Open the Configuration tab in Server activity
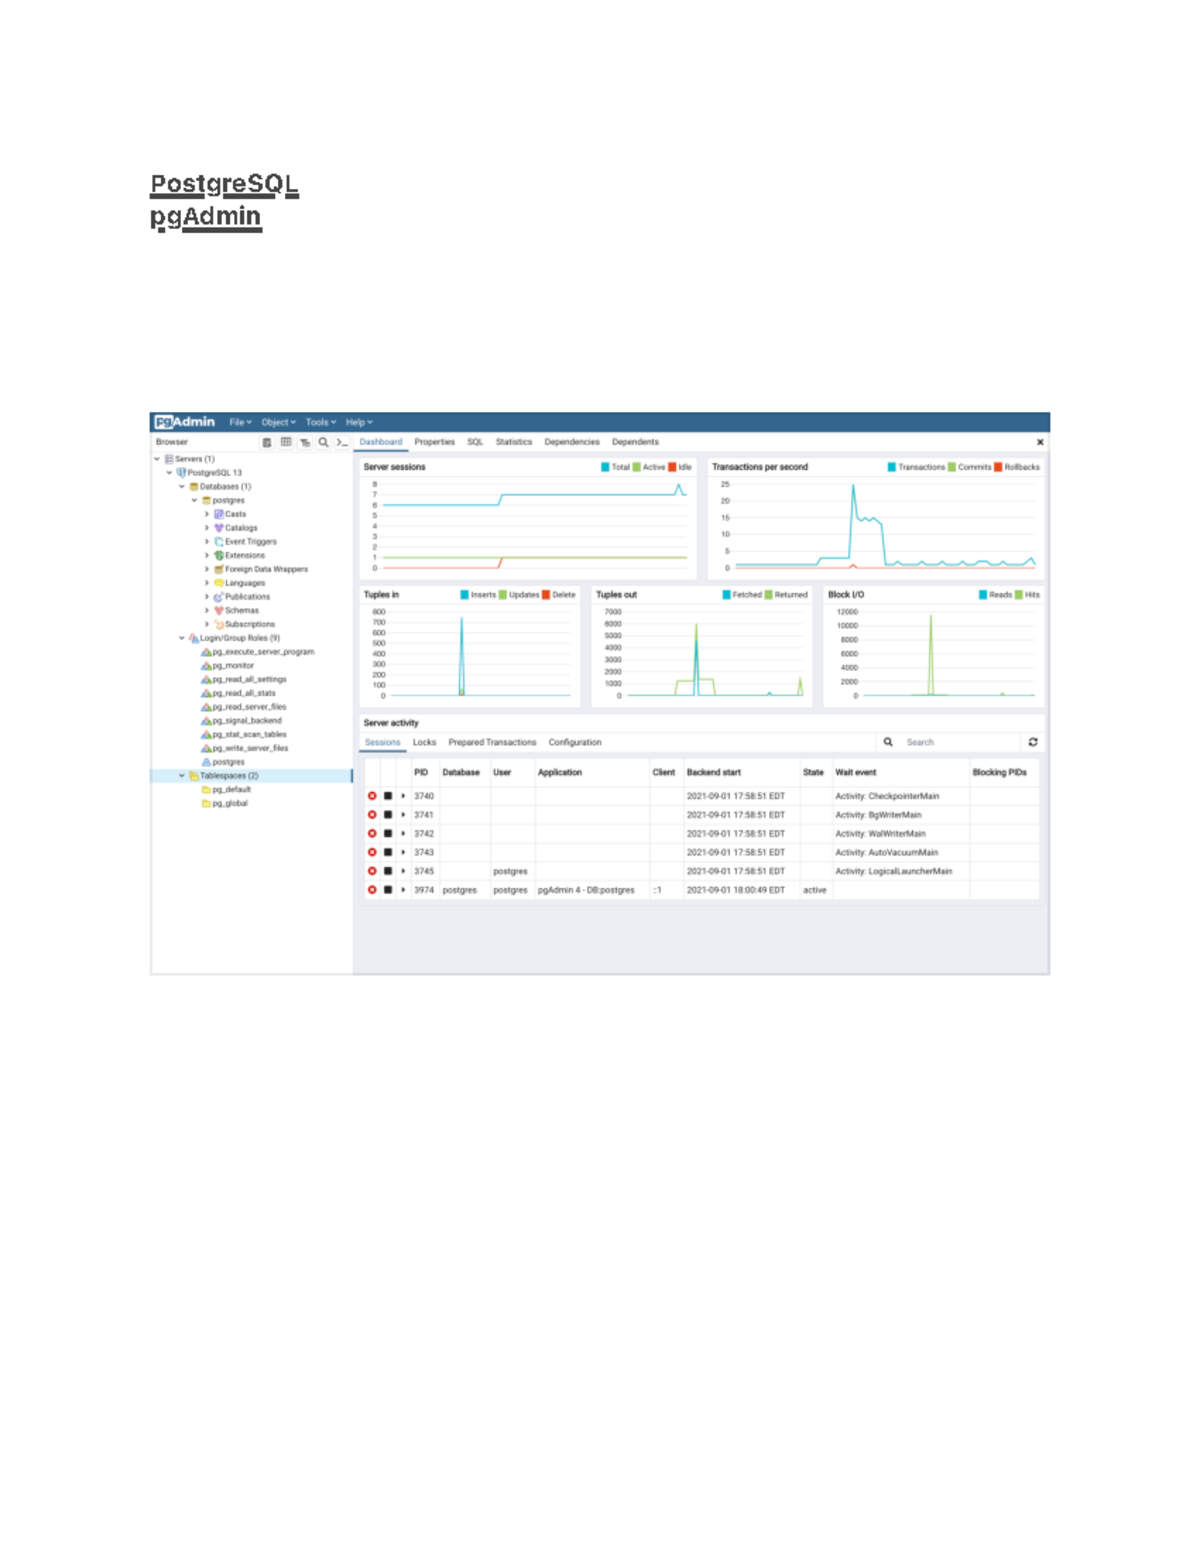1200x1553 pixels. (x=575, y=742)
